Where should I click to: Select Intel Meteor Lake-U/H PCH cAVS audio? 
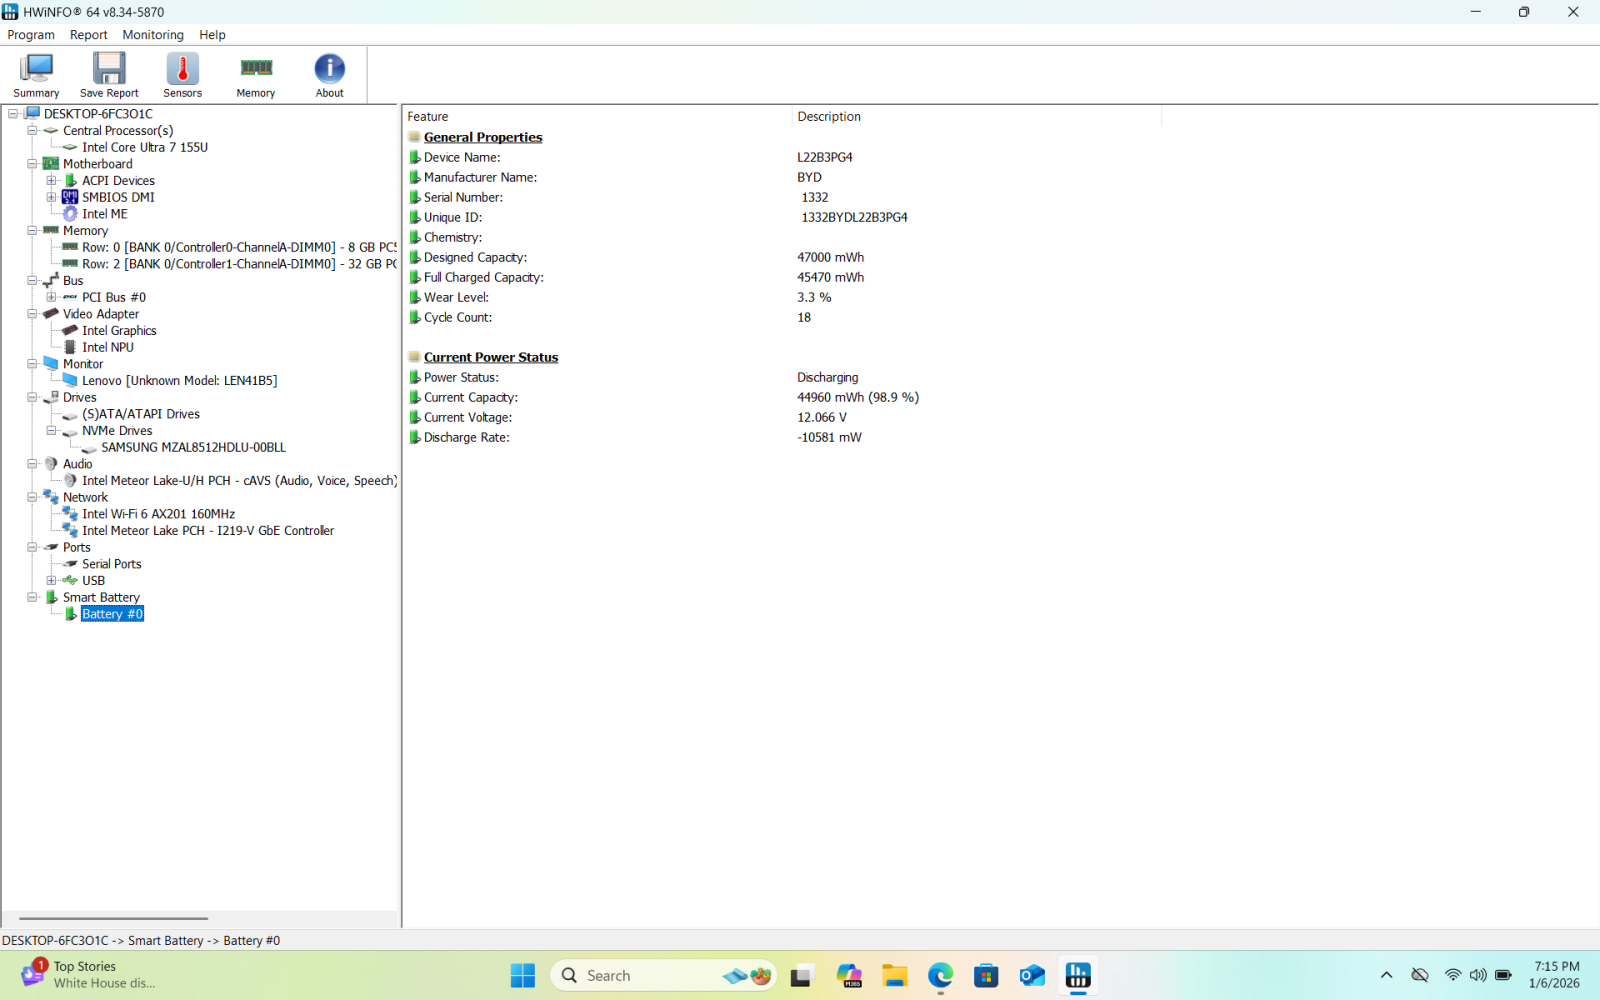click(x=239, y=480)
